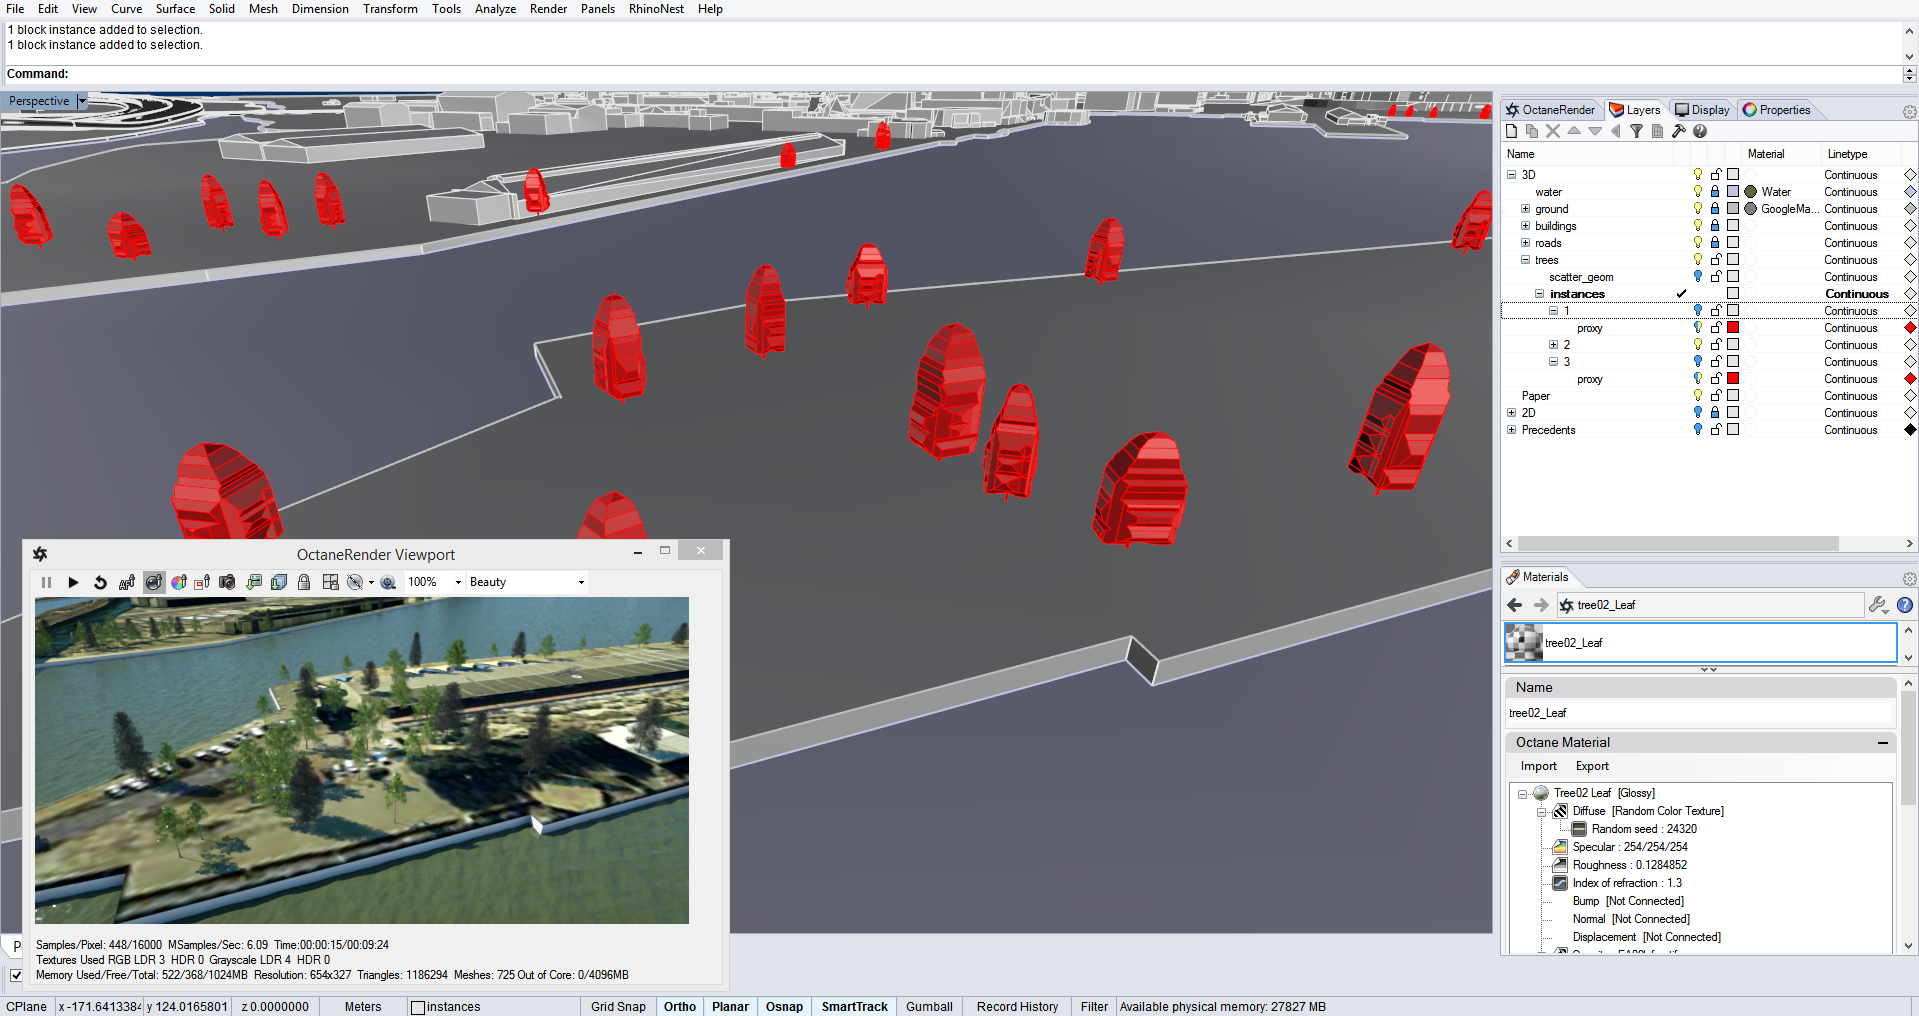Open the Water material swatch
This screenshot has height=1016, width=1919.
1751,192
